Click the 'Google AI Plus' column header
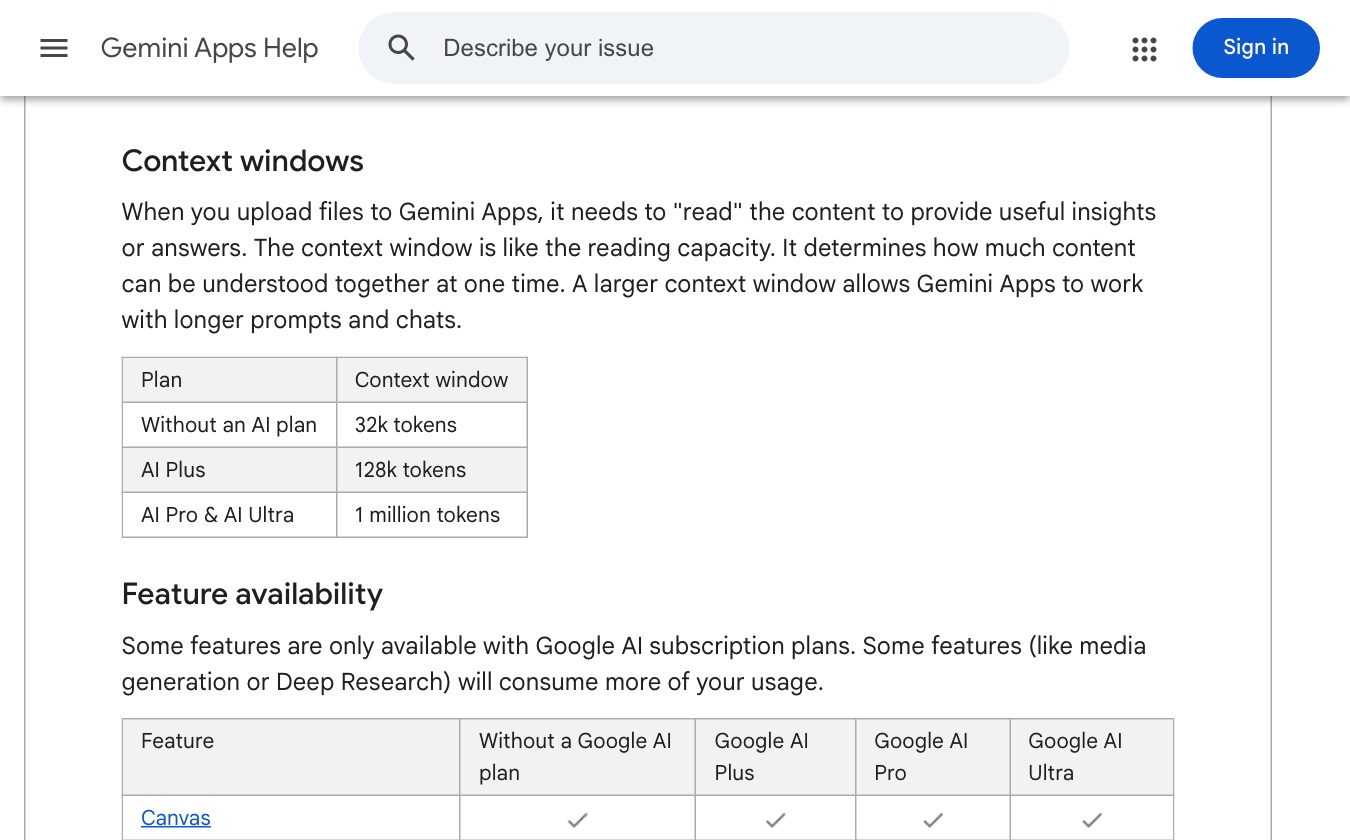Screen dimensions: 1350x840 775,757
